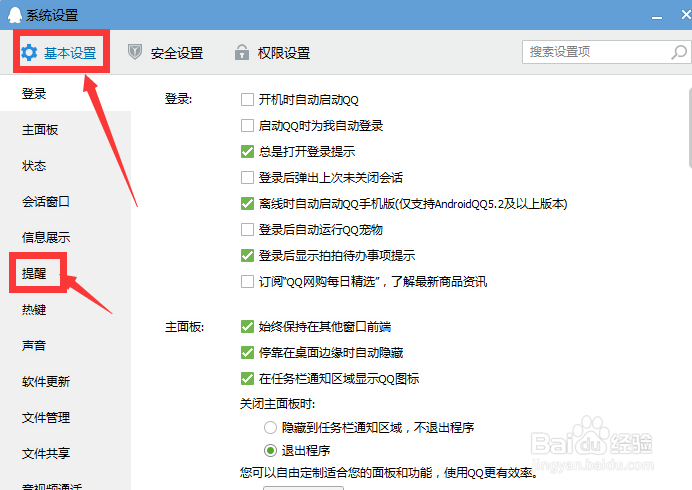The width and height of the screenshot is (692, 490).
Task: Uncheck 停靠在桌面边缘时自动隐藏
Action: coord(247,352)
